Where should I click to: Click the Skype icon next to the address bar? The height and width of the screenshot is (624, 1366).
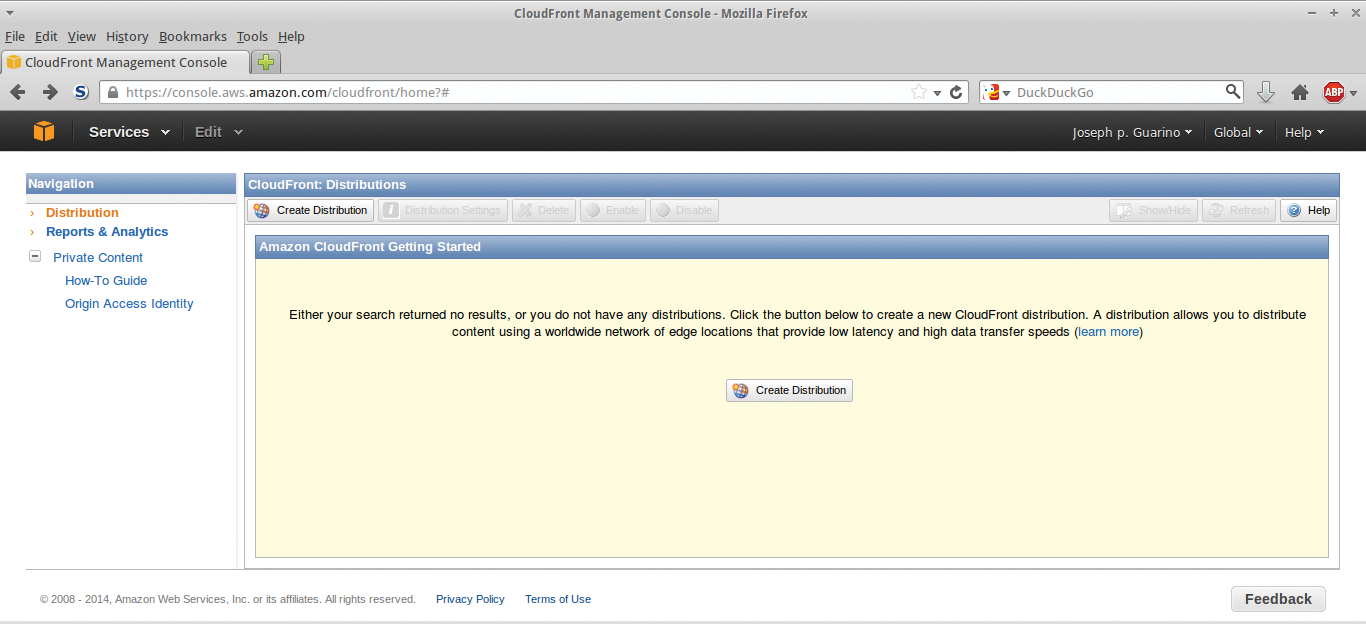tap(80, 91)
